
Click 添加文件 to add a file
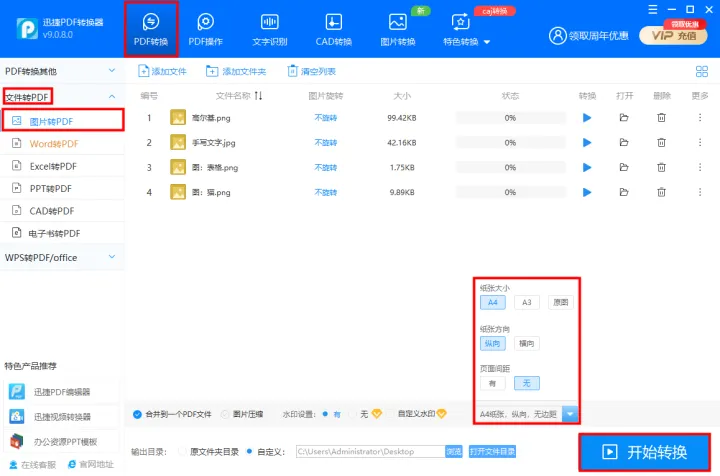pyautogui.click(x=162, y=71)
